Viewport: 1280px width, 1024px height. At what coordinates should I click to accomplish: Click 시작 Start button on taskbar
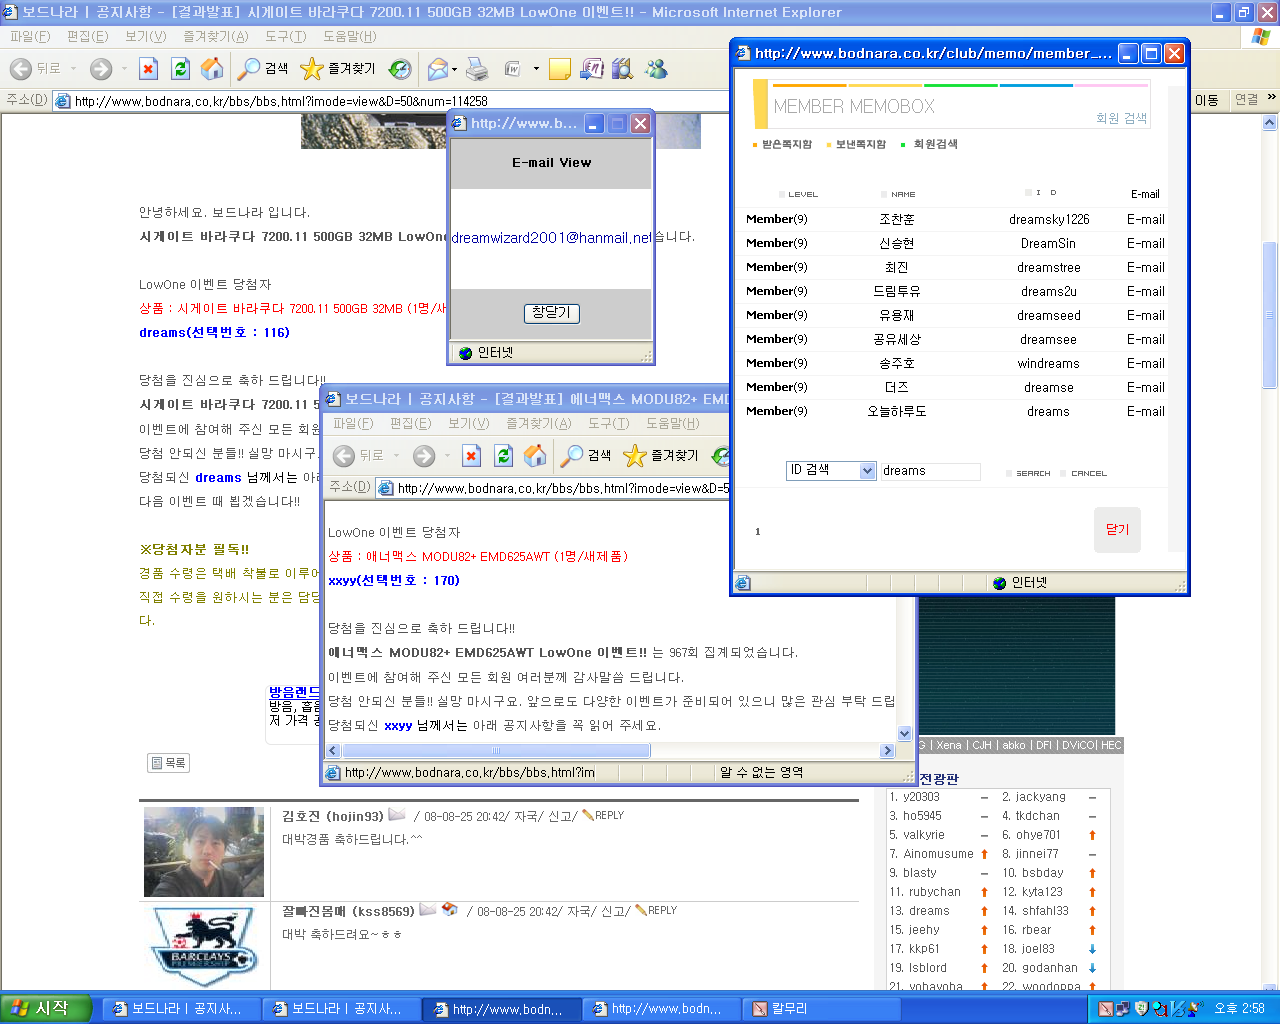pyautogui.click(x=46, y=1008)
